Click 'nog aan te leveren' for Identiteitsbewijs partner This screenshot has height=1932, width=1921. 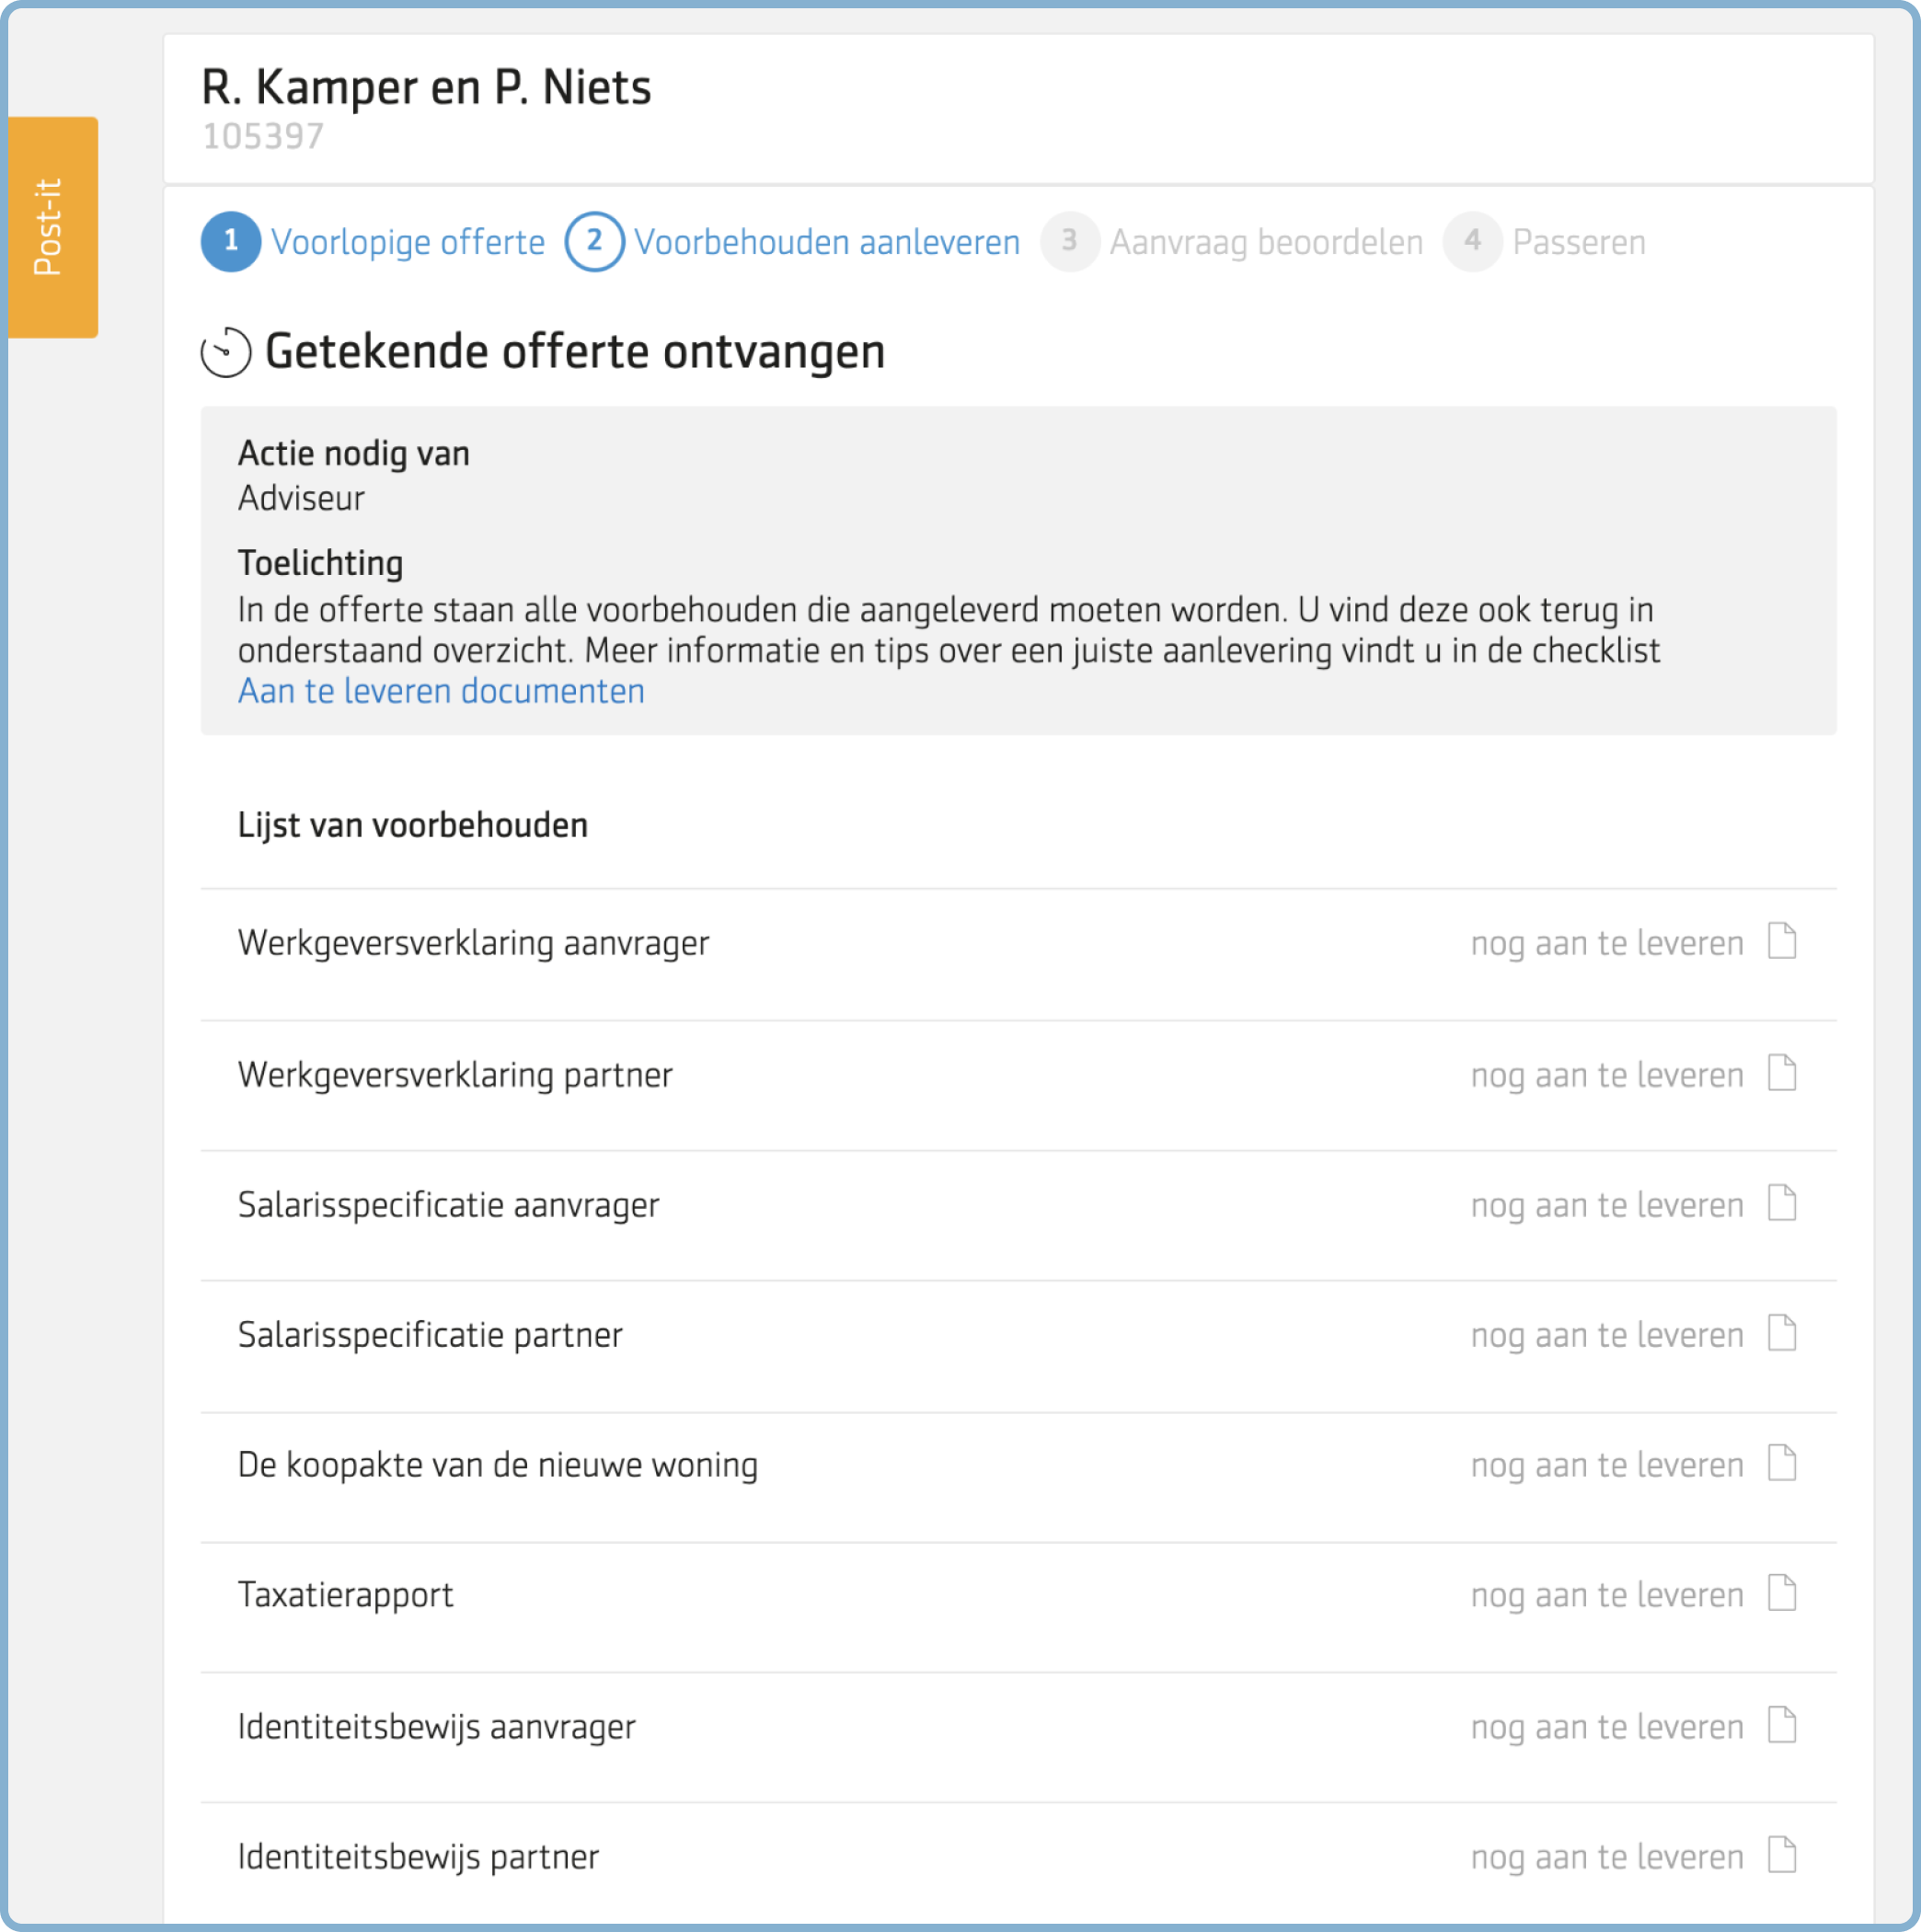1607,1857
